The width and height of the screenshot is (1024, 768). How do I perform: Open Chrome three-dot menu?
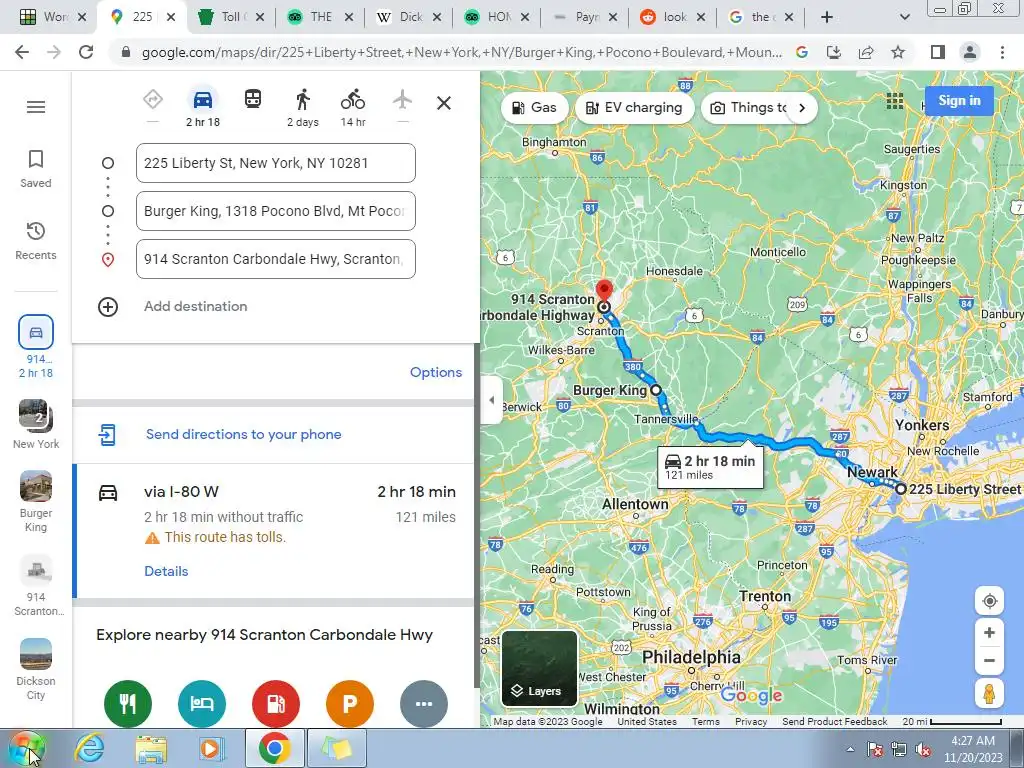click(1002, 52)
